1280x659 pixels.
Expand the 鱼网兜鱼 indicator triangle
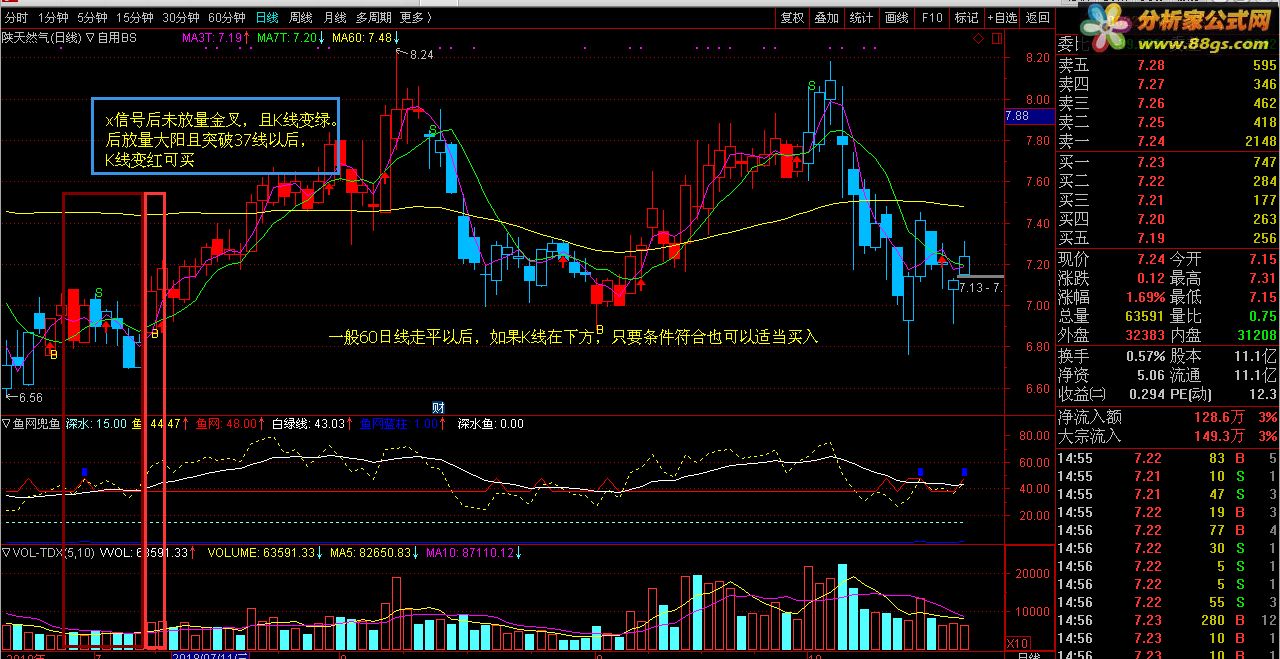tap(6, 424)
